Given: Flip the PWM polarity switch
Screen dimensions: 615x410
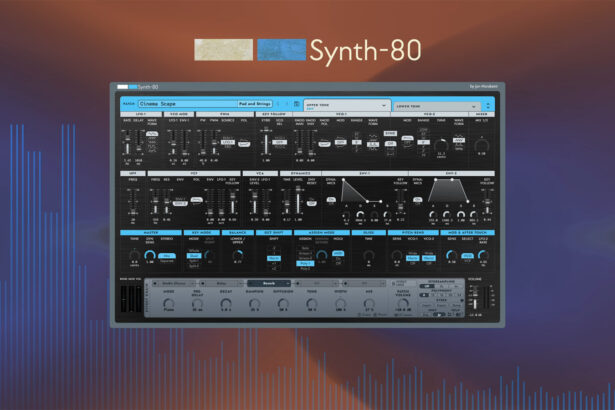Looking at the screenshot, I should 244,144.
